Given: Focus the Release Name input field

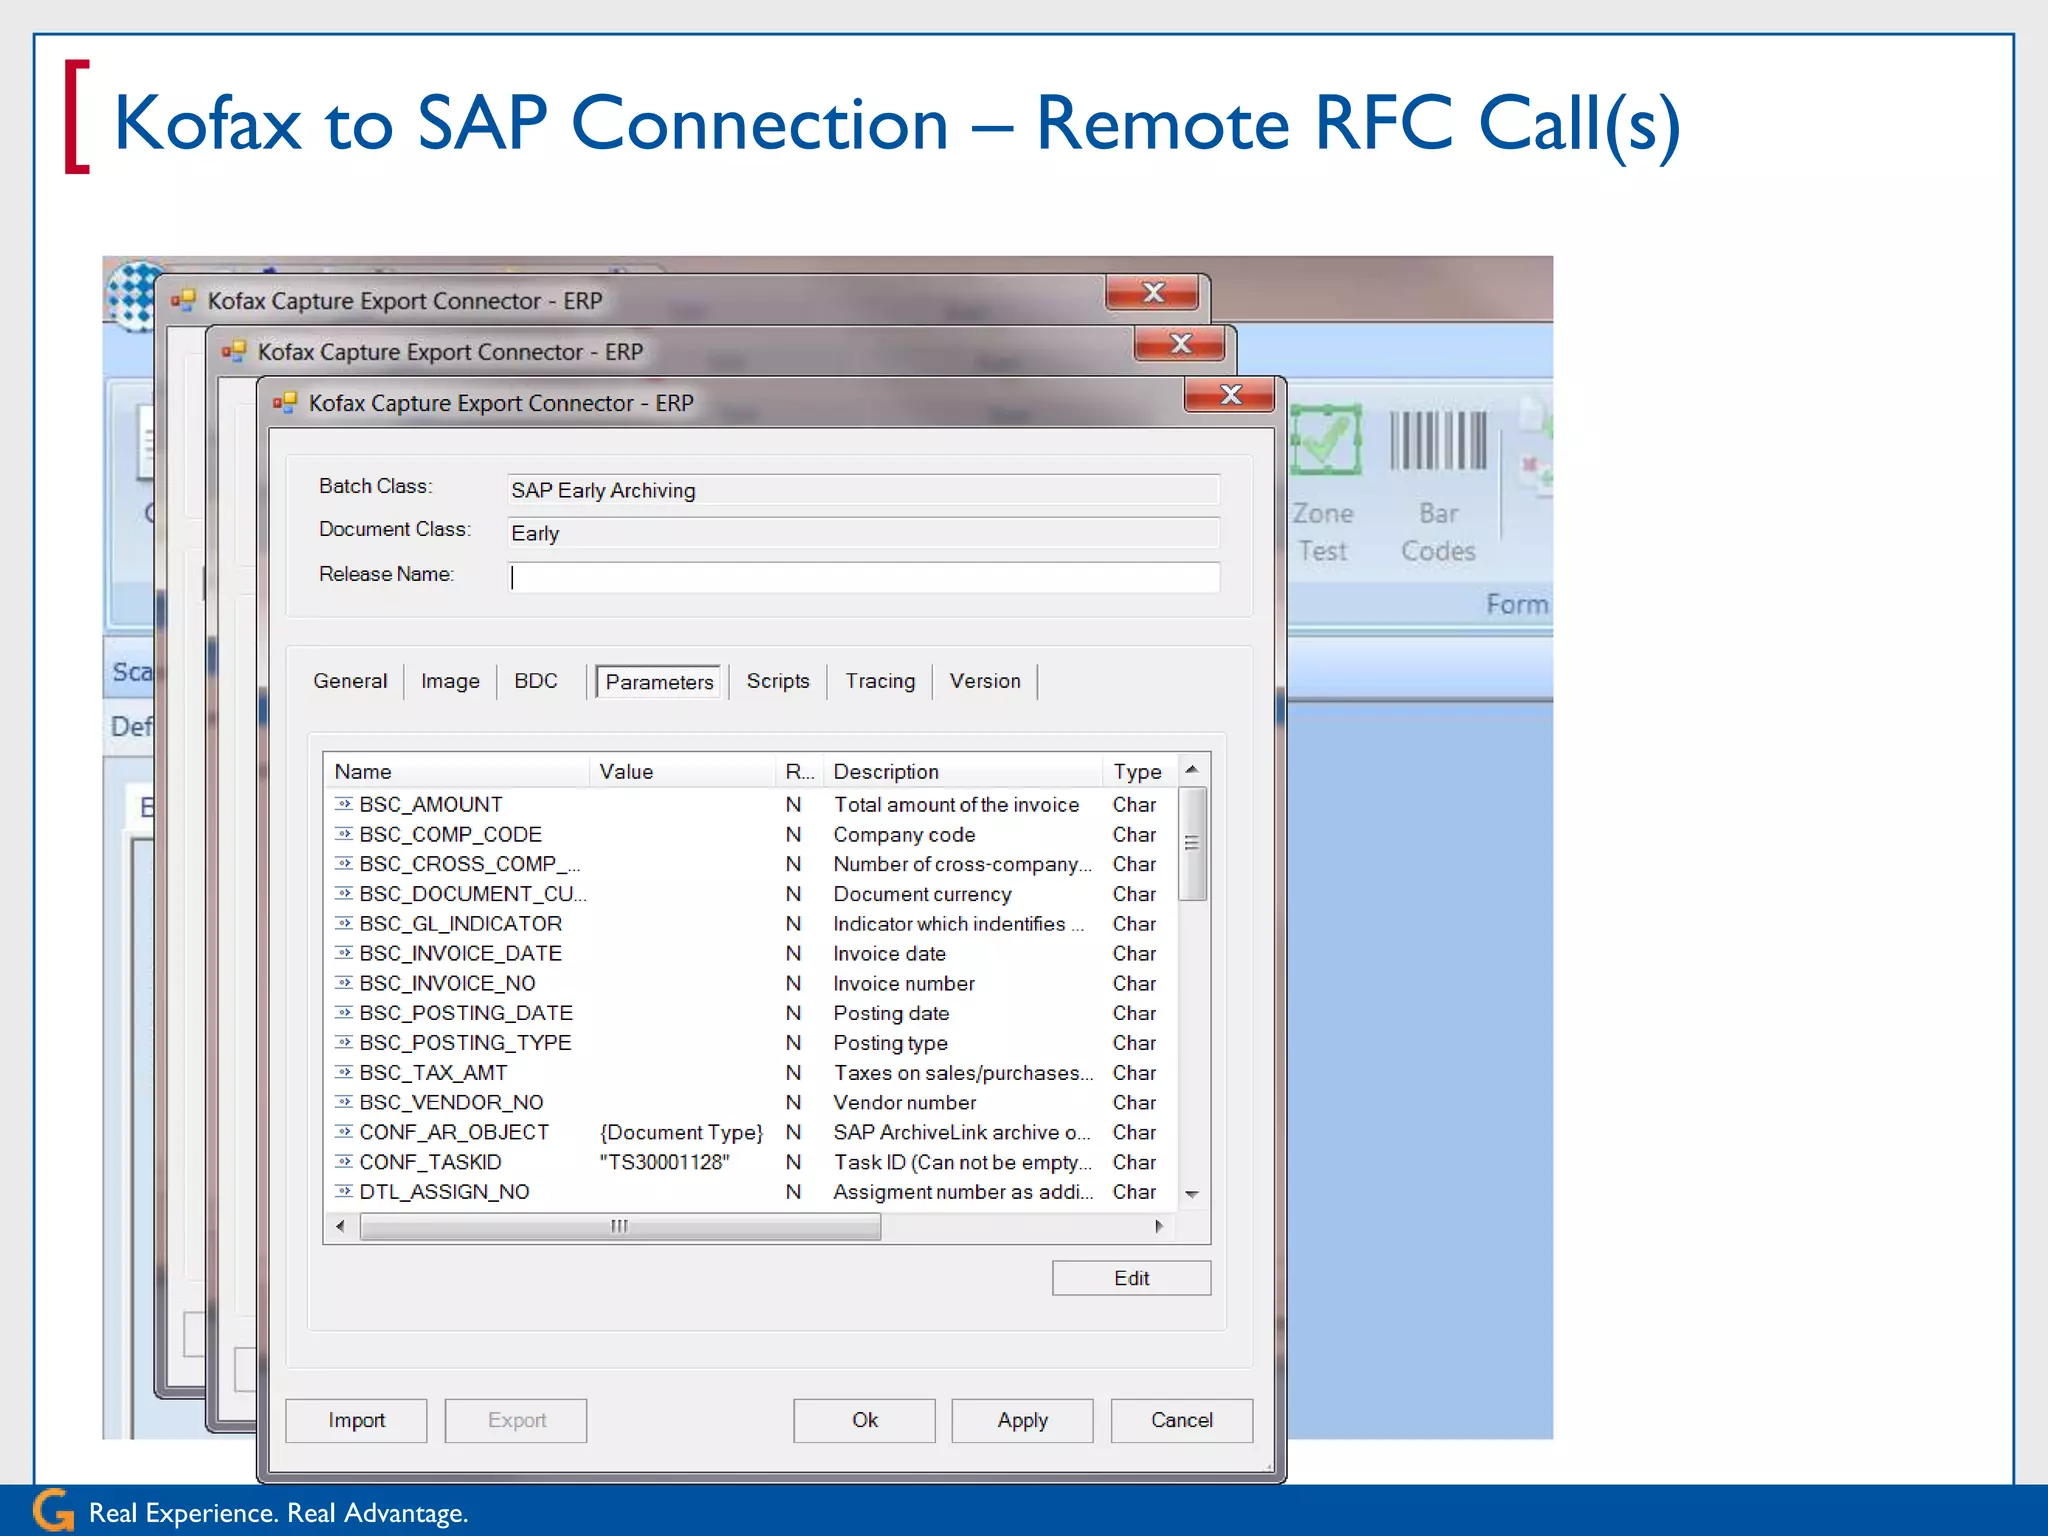Looking at the screenshot, I should pyautogui.click(x=864, y=577).
